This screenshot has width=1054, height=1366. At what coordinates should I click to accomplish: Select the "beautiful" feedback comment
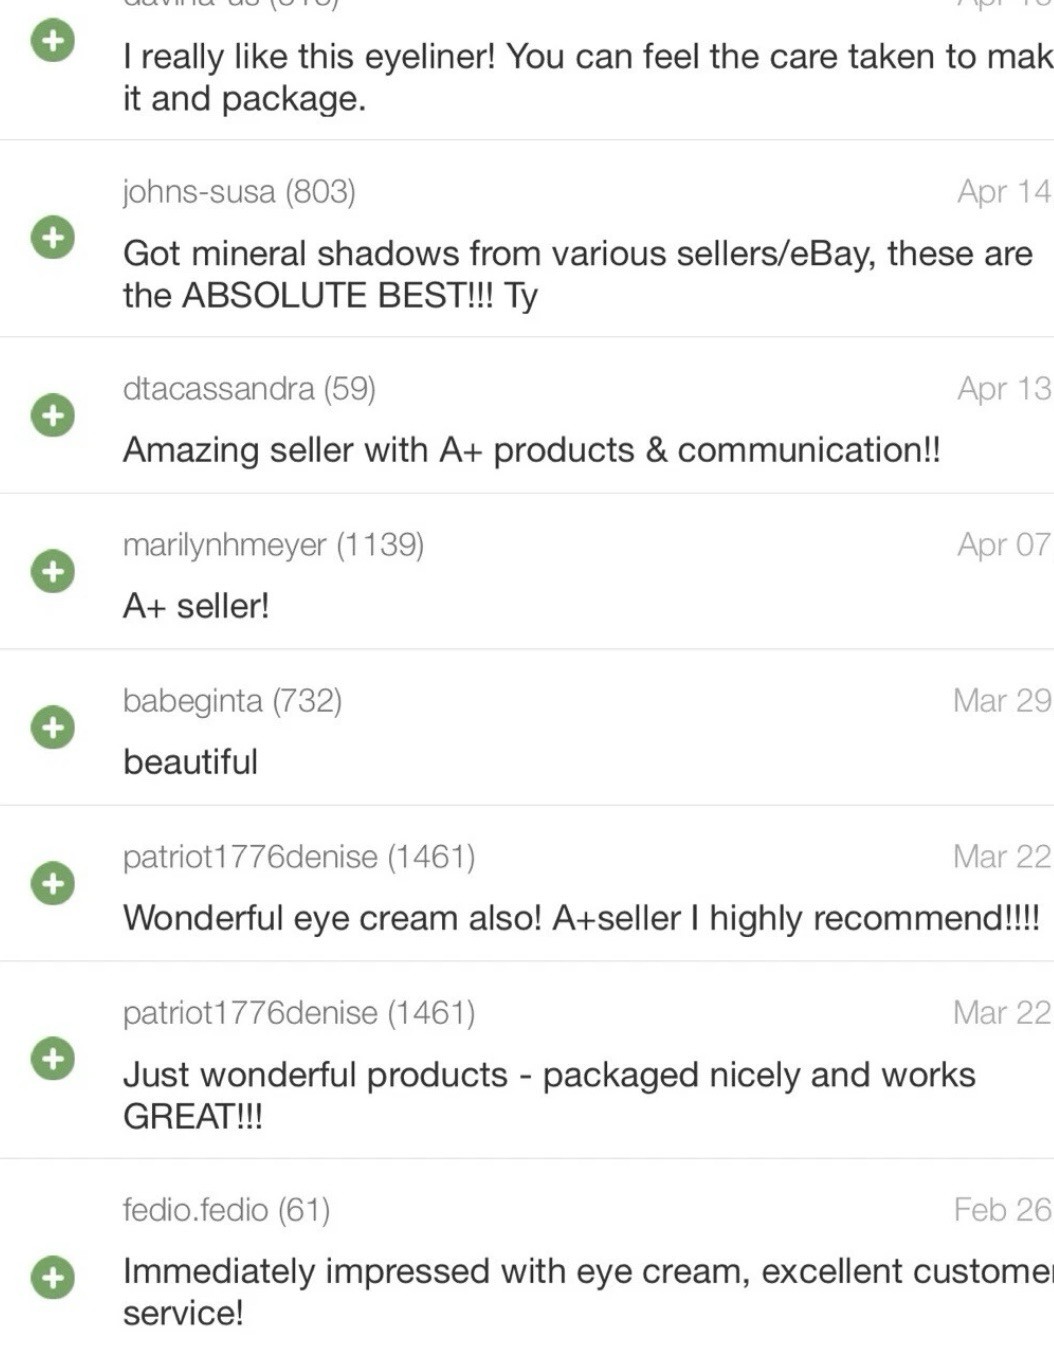pos(190,762)
